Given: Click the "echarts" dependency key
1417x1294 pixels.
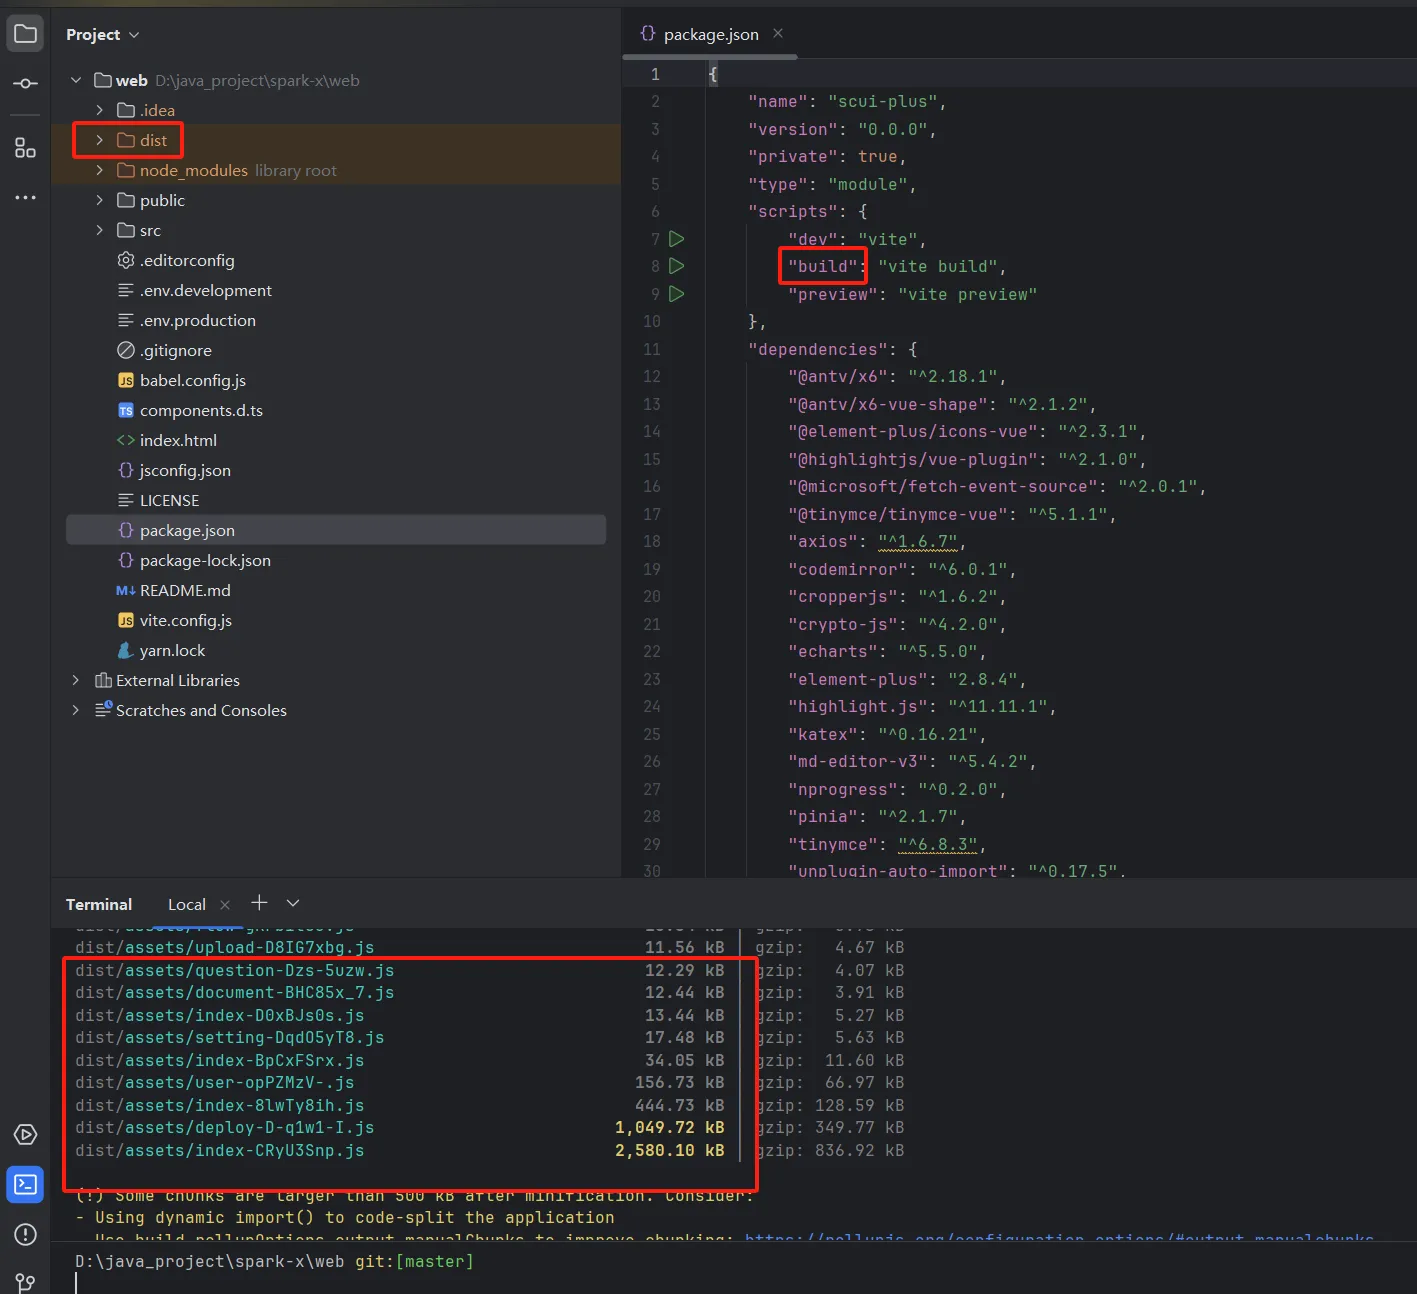Looking at the screenshot, I should coord(833,651).
